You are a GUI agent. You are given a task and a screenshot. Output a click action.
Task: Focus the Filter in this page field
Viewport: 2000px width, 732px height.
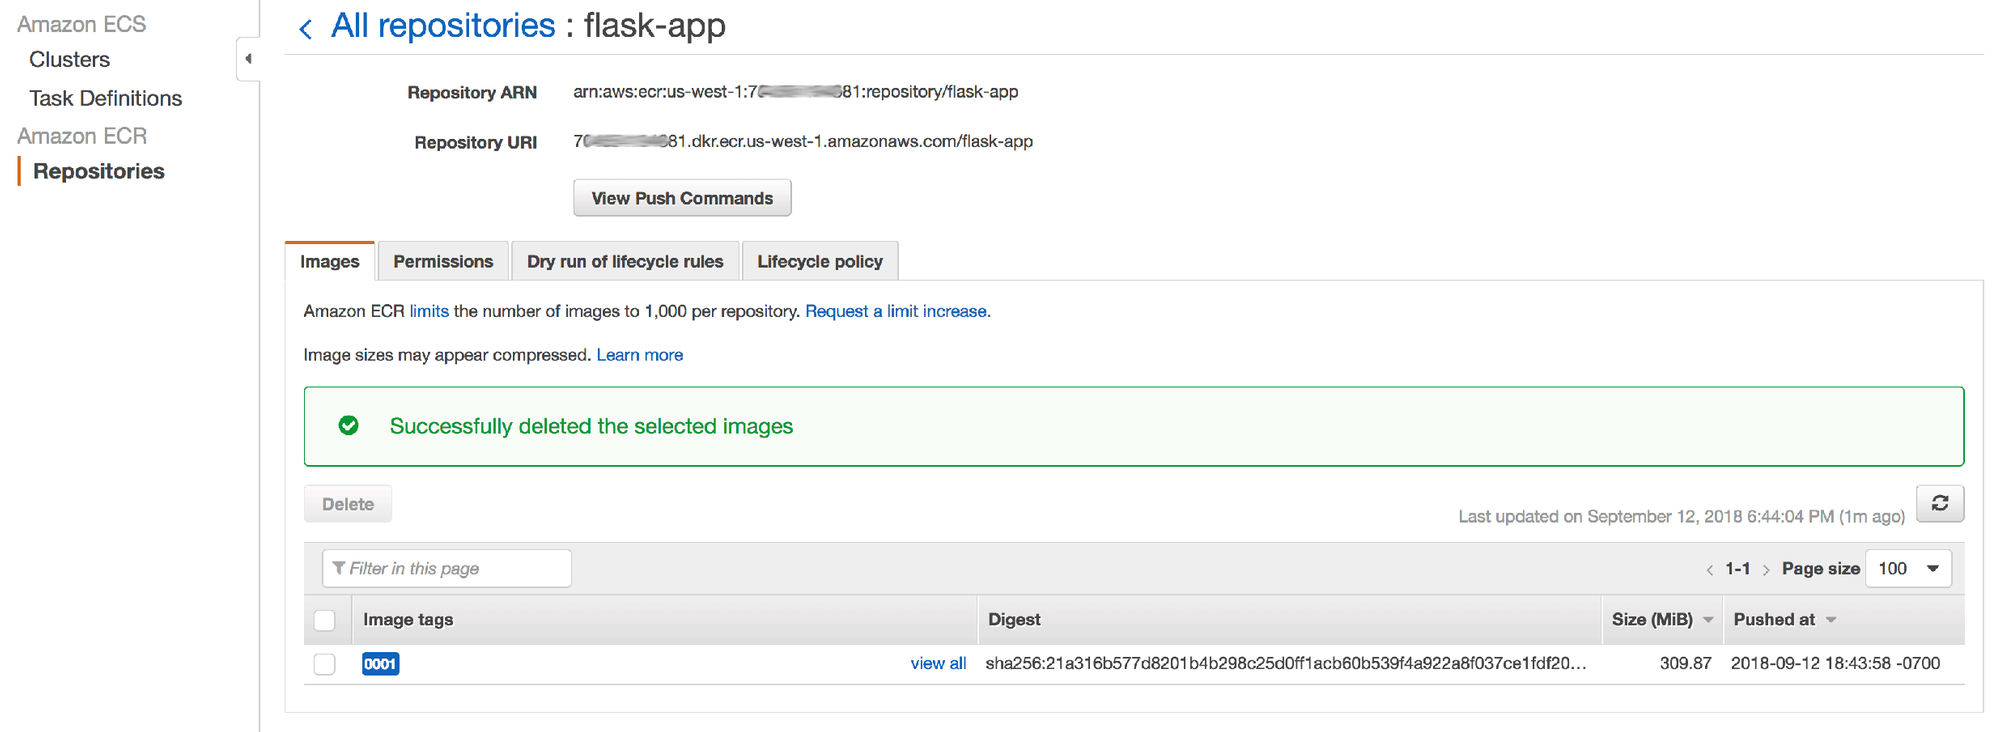pos(447,568)
